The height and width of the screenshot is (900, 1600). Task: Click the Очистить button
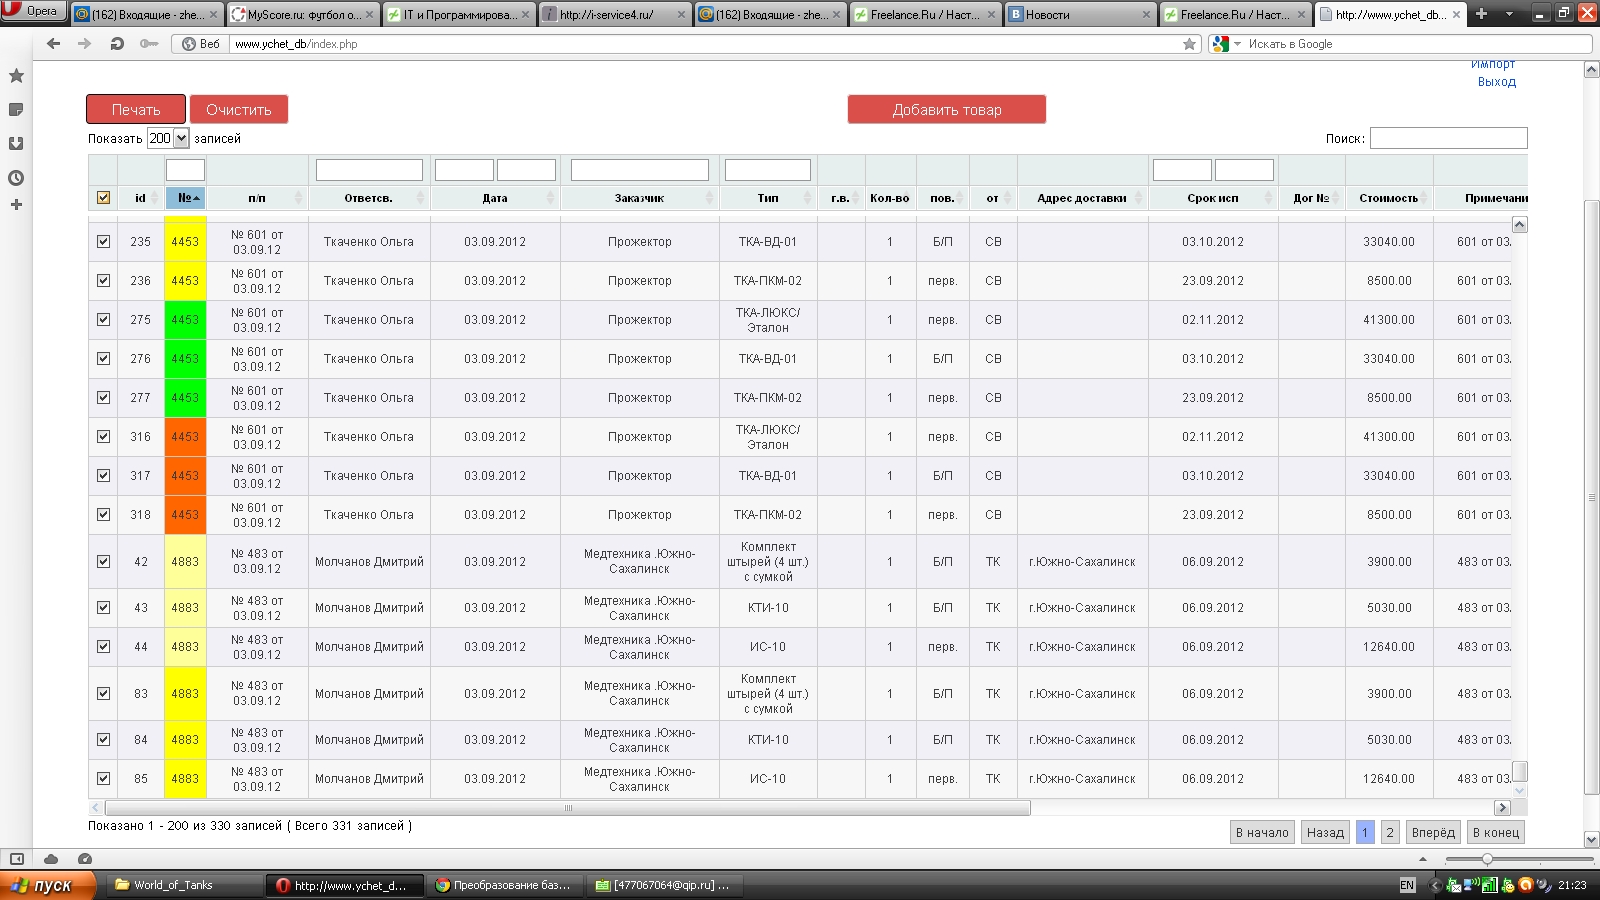pyautogui.click(x=239, y=109)
